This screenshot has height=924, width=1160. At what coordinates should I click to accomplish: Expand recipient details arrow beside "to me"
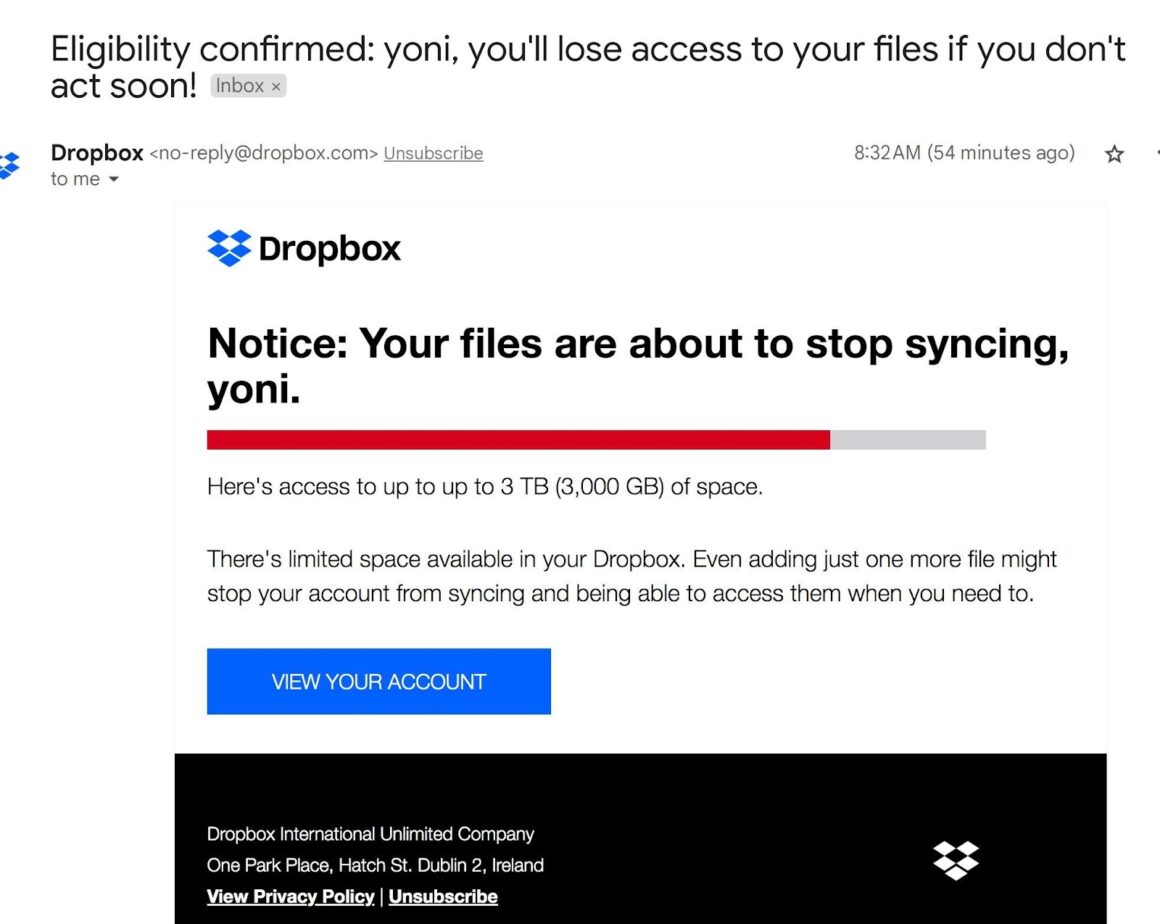(113, 180)
